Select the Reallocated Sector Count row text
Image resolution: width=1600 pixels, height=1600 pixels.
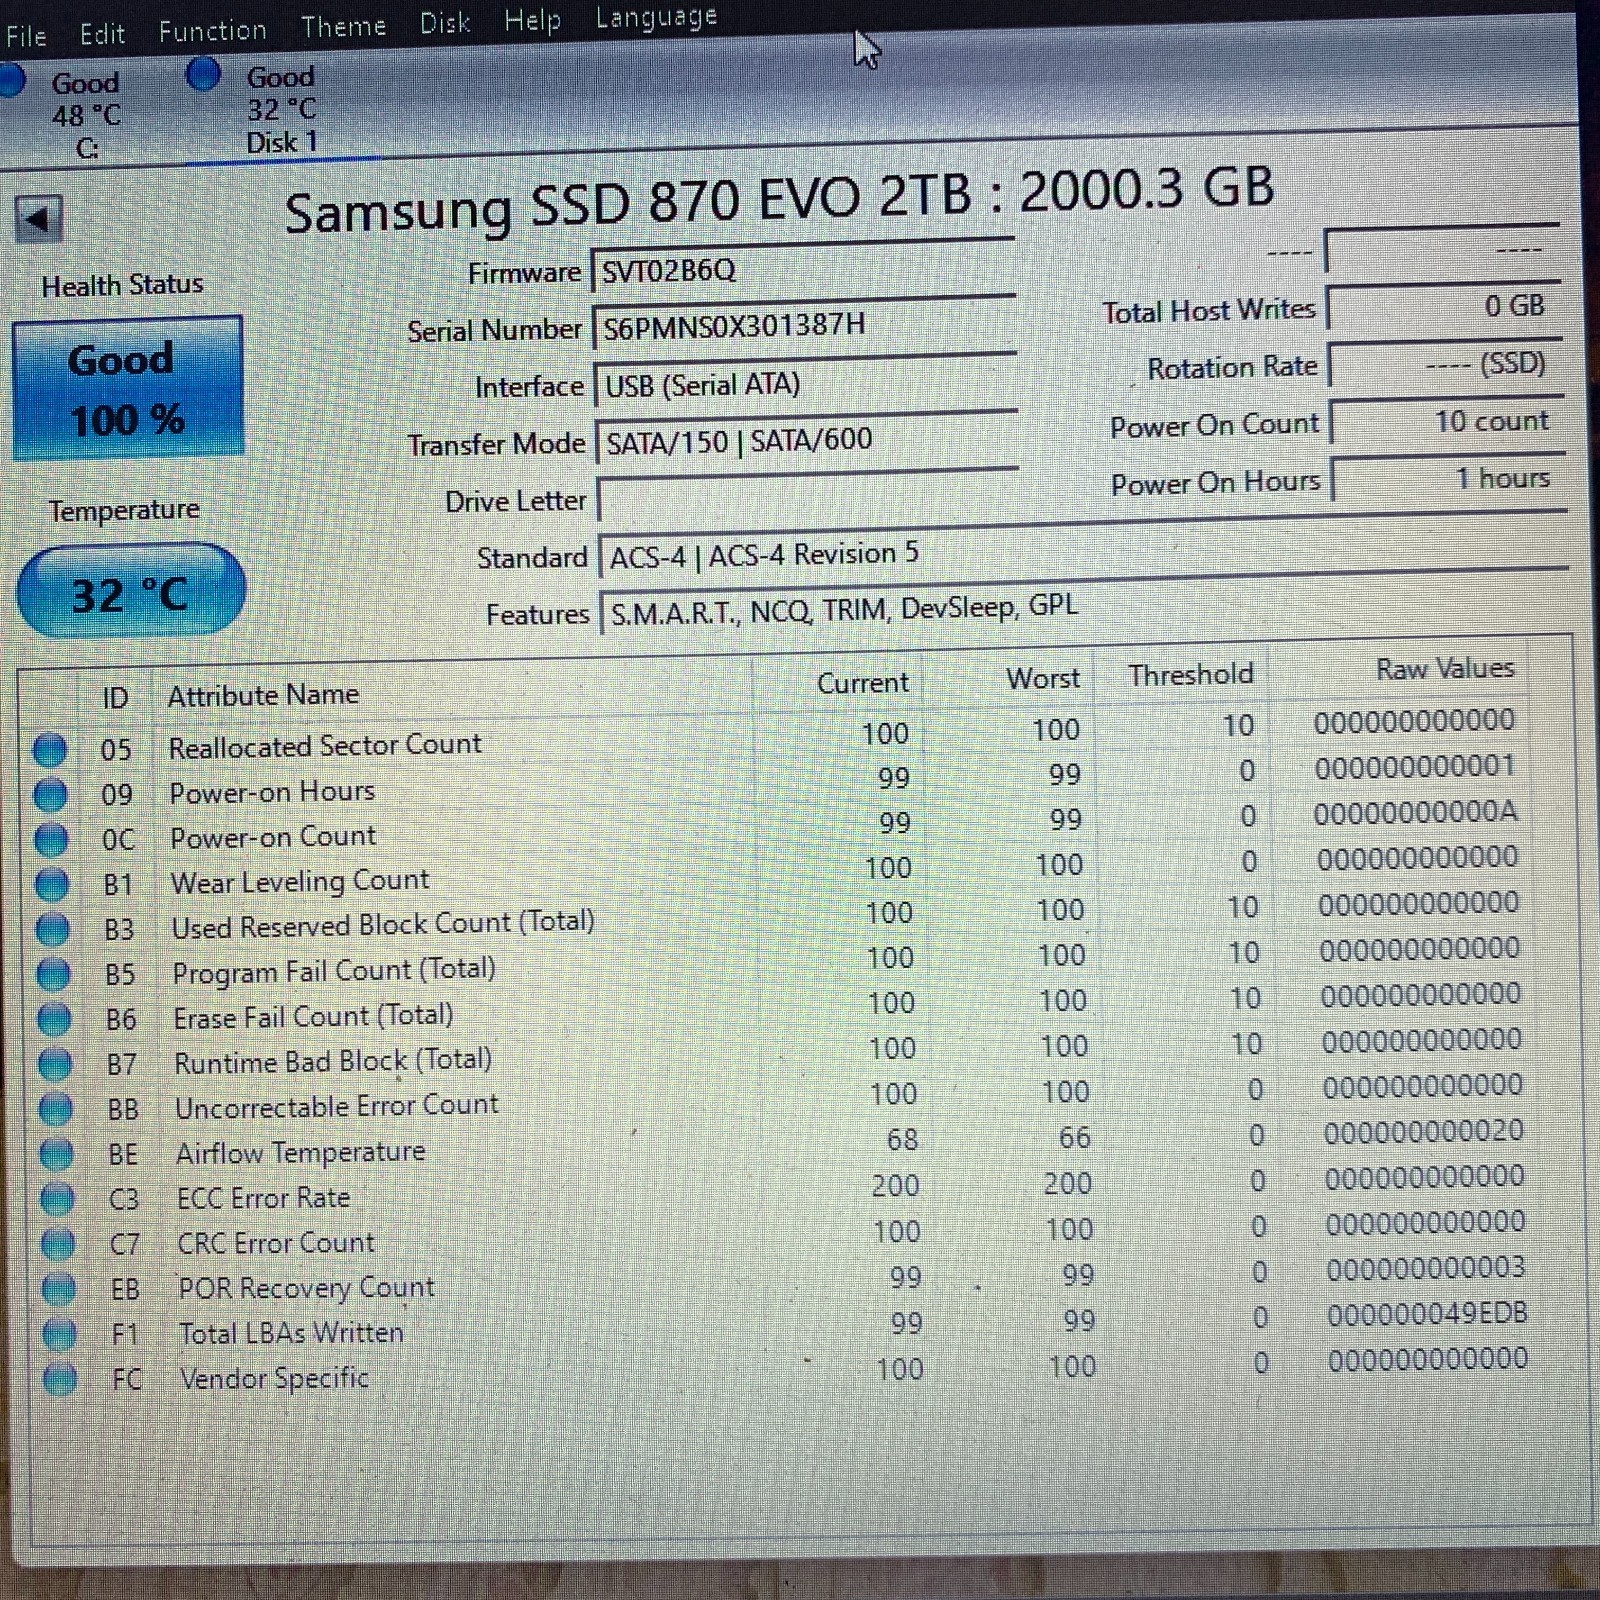pyautogui.click(x=325, y=745)
